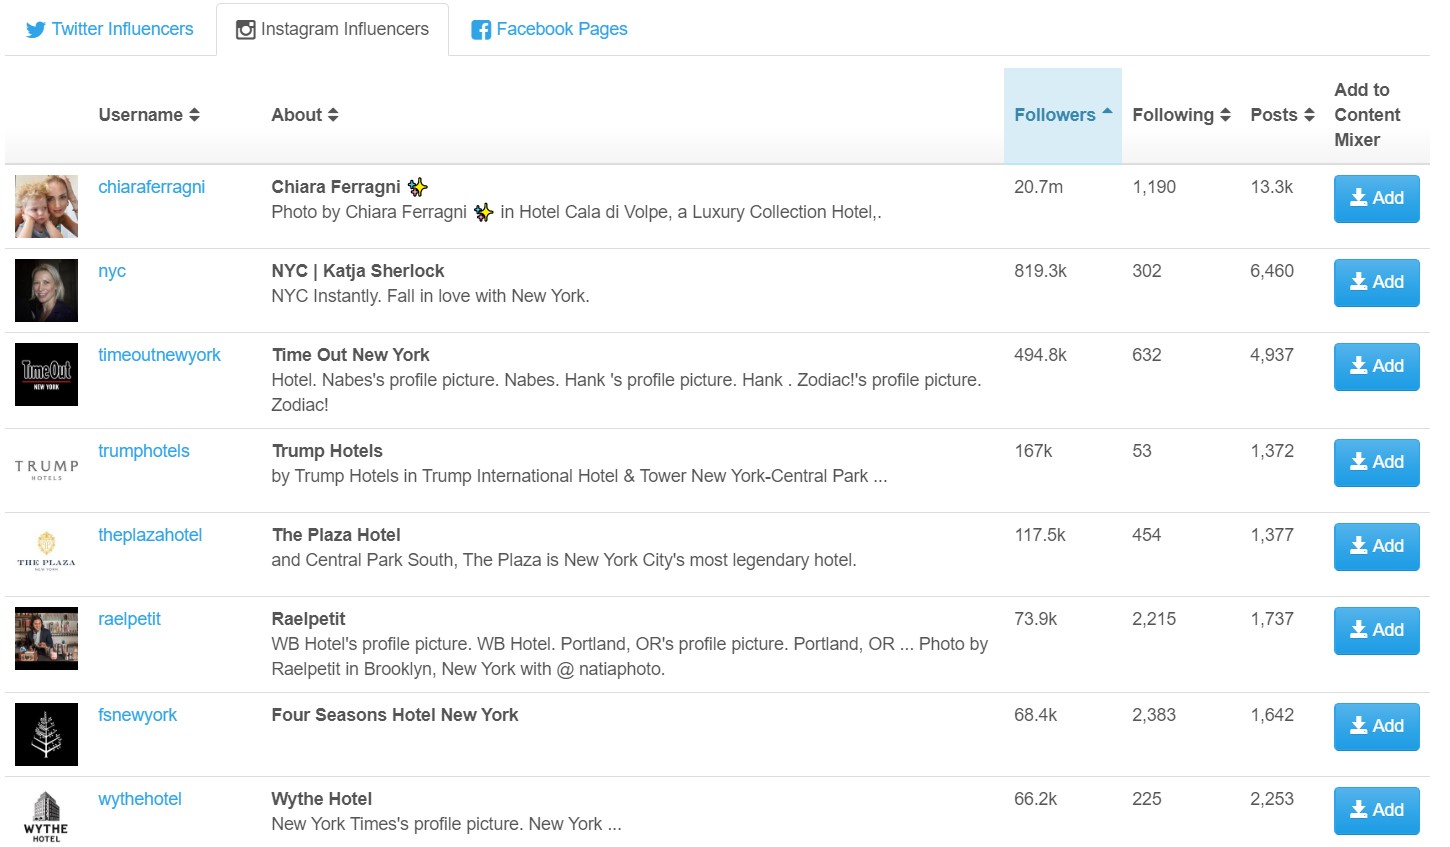Sort by Following column header
1450x847 pixels.
tap(1181, 115)
